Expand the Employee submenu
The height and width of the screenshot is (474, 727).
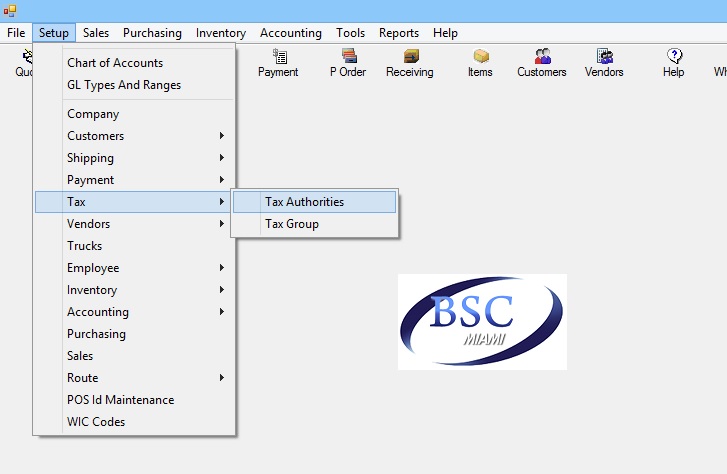coord(134,268)
